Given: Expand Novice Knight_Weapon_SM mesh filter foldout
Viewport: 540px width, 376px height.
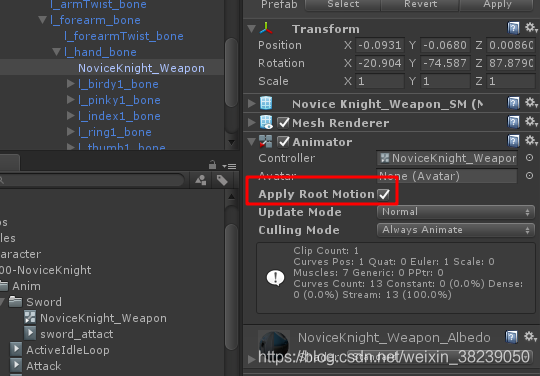Looking at the screenshot, I should (252, 103).
